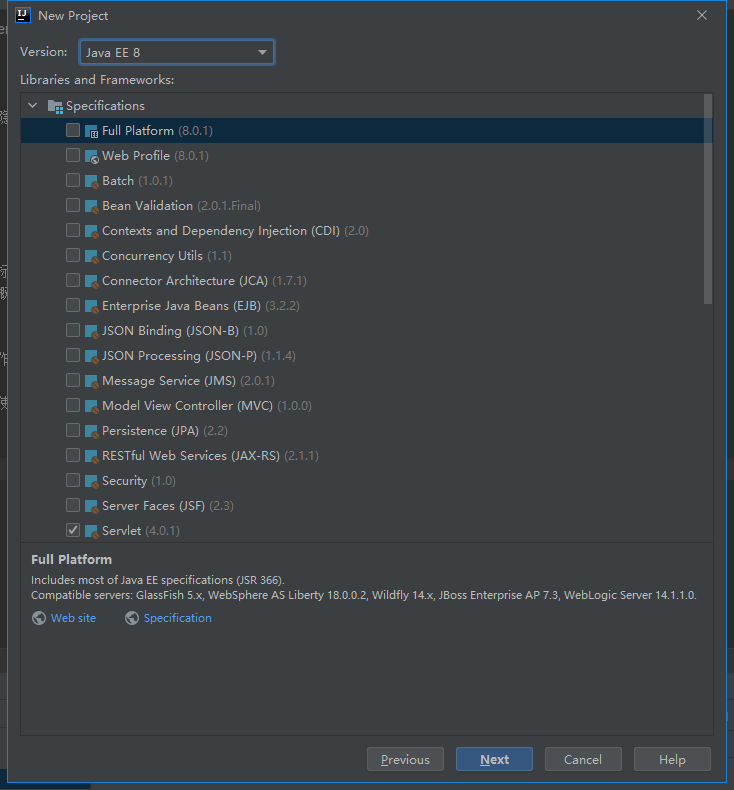Click the Servlet library icon

click(x=91, y=531)
